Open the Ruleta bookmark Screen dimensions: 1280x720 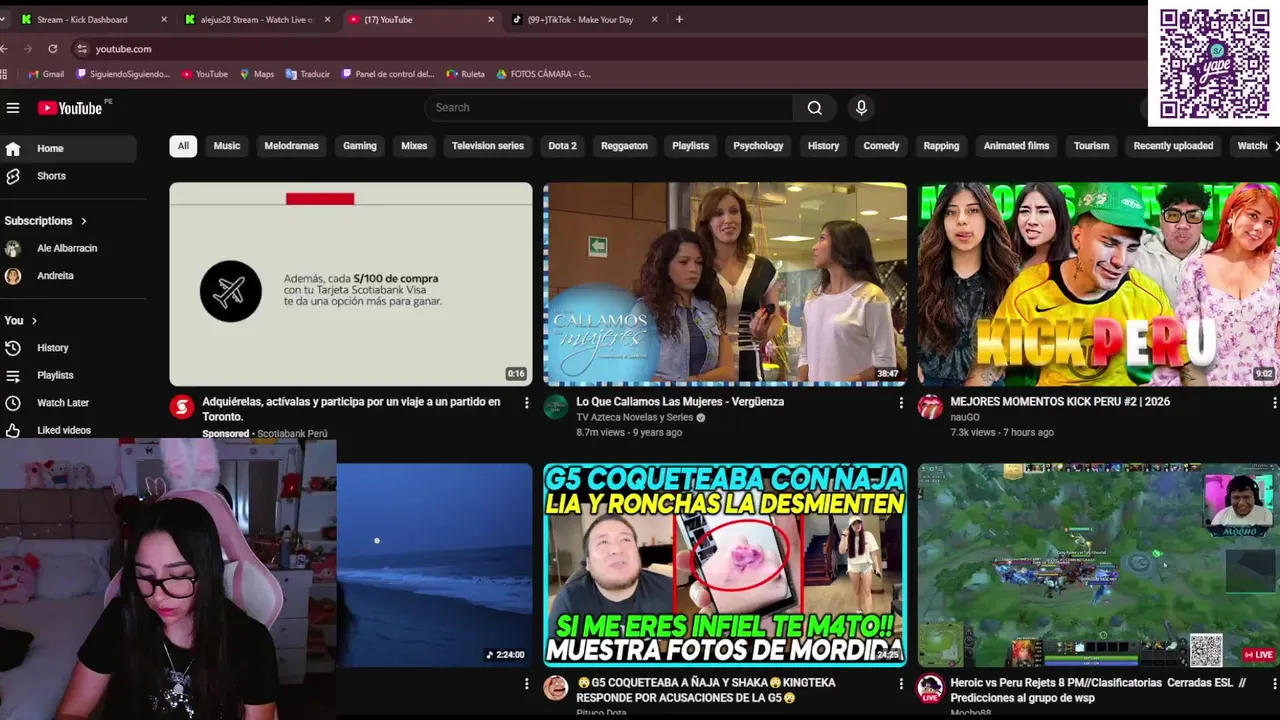tap(466, 74)
